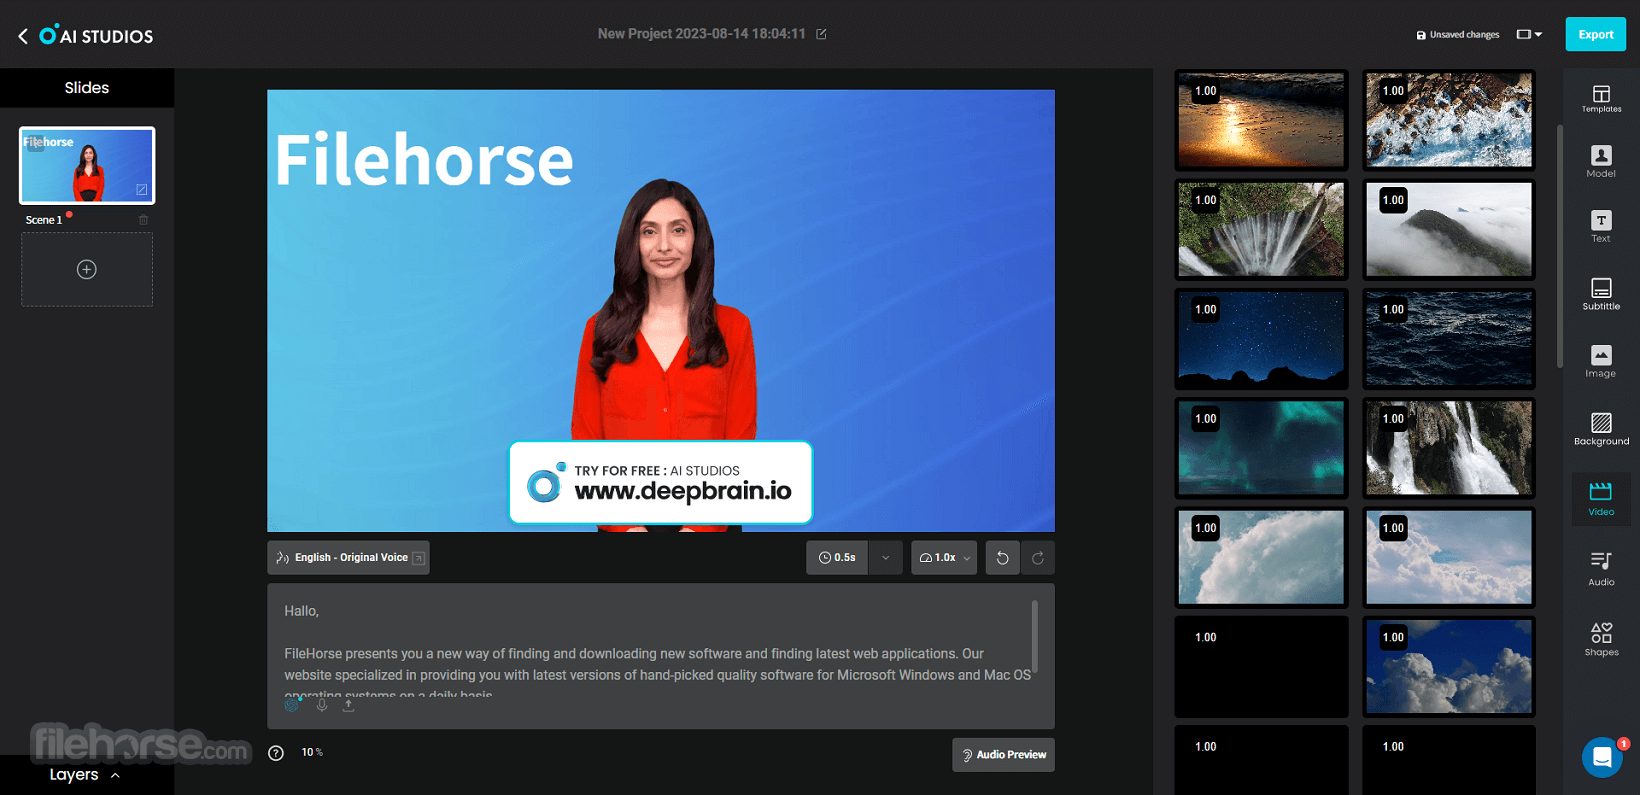Viewport: 1640px width, 795px height.
Task: Click the 10 % zoom value
Action: click(x=312, y=752)
